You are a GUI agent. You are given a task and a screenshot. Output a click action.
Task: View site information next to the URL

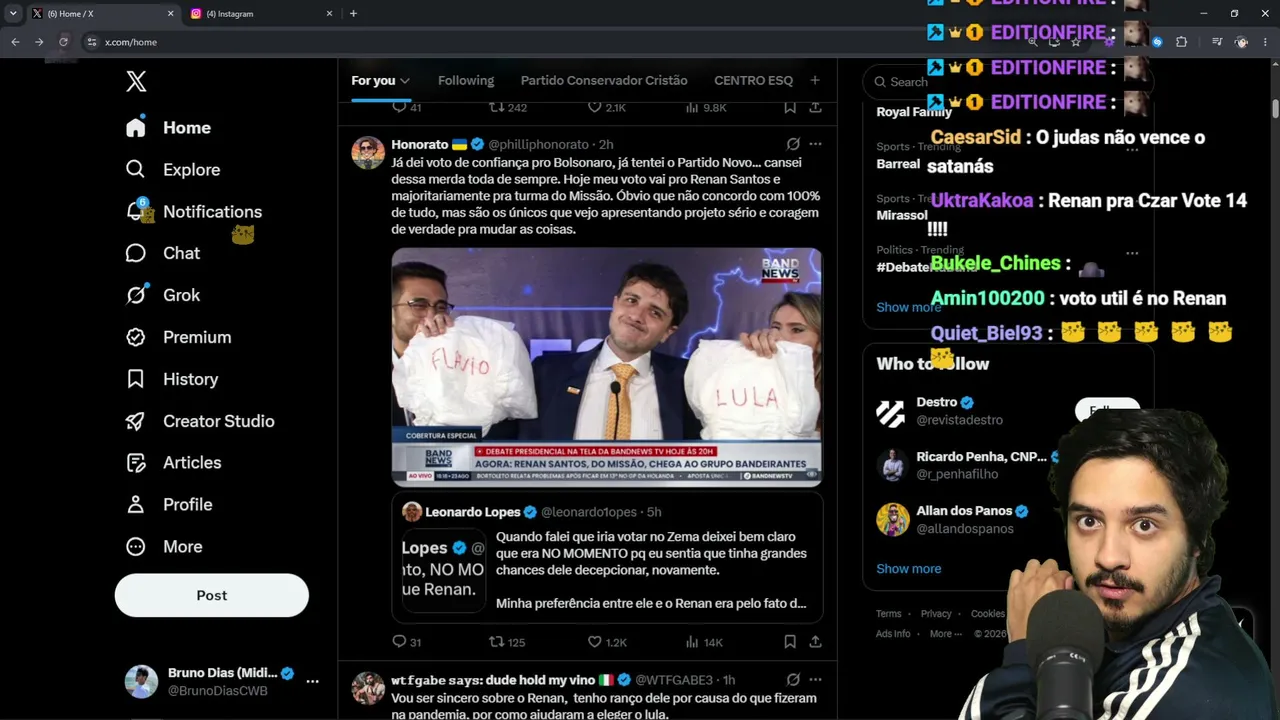click(x=91, y=42)
